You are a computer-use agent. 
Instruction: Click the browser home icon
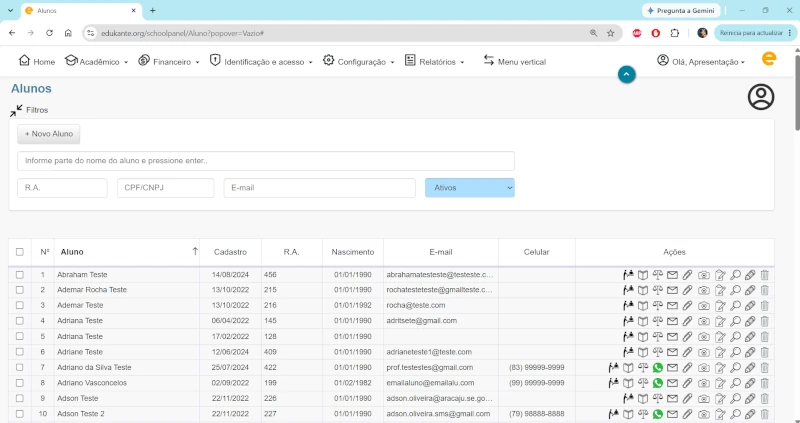(68, 33)
